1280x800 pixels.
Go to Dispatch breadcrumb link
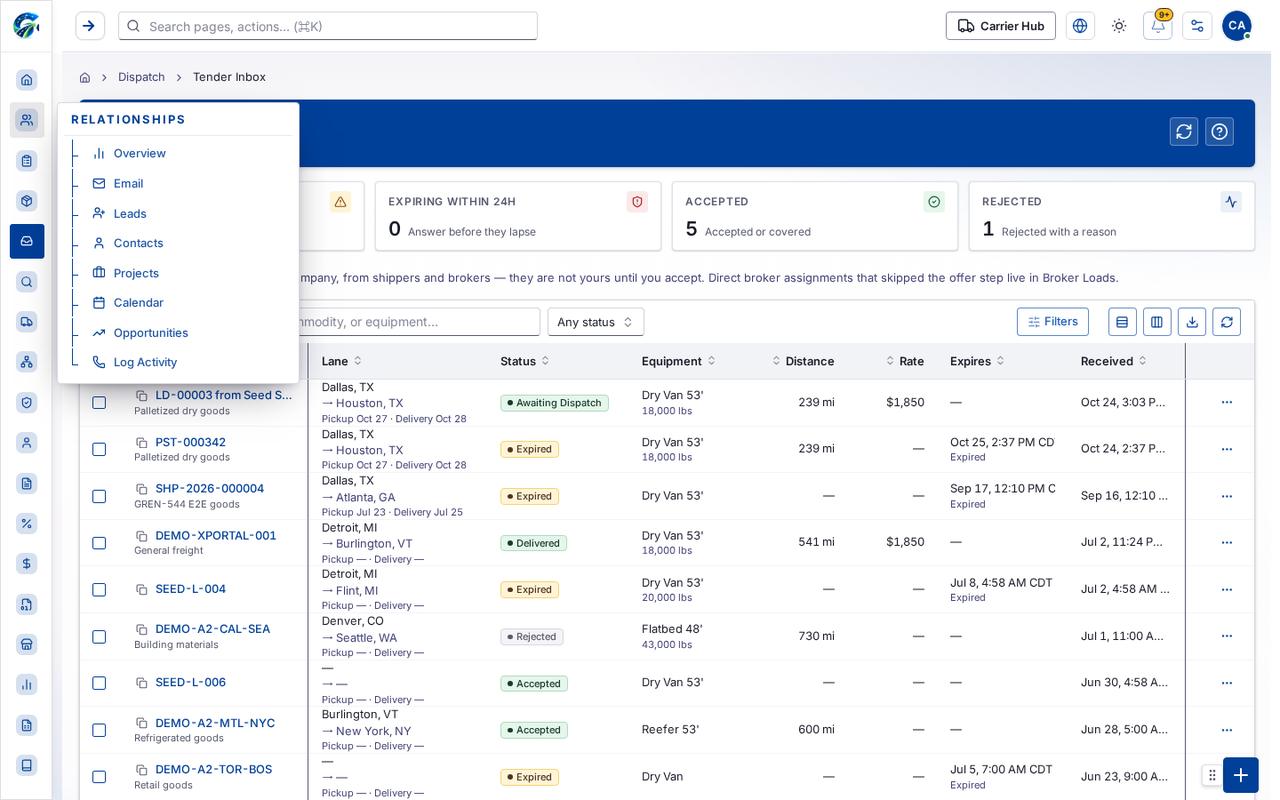(x=141, y=77)
